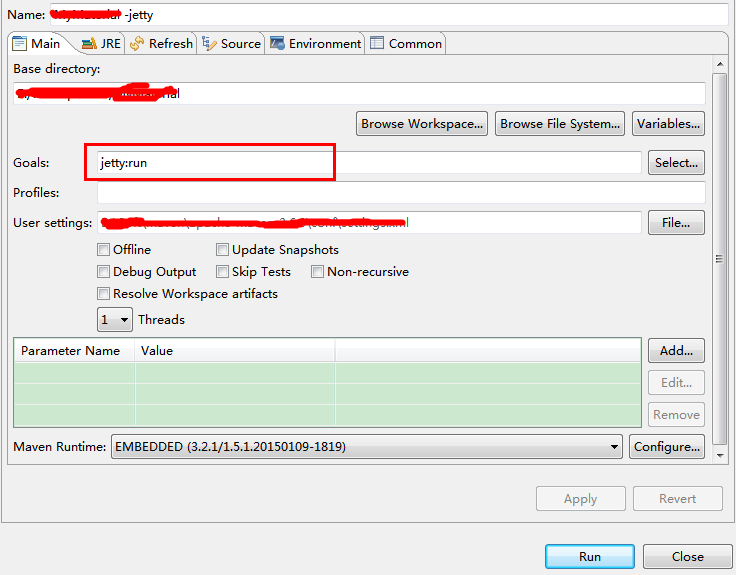Open the Refresh tab

tap(161, 44)
